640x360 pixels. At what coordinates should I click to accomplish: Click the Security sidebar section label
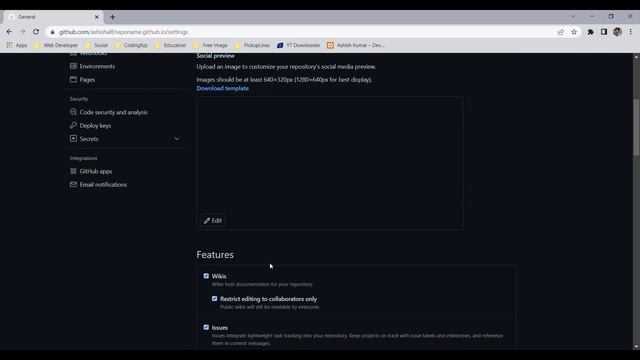[x=79, y=99]
